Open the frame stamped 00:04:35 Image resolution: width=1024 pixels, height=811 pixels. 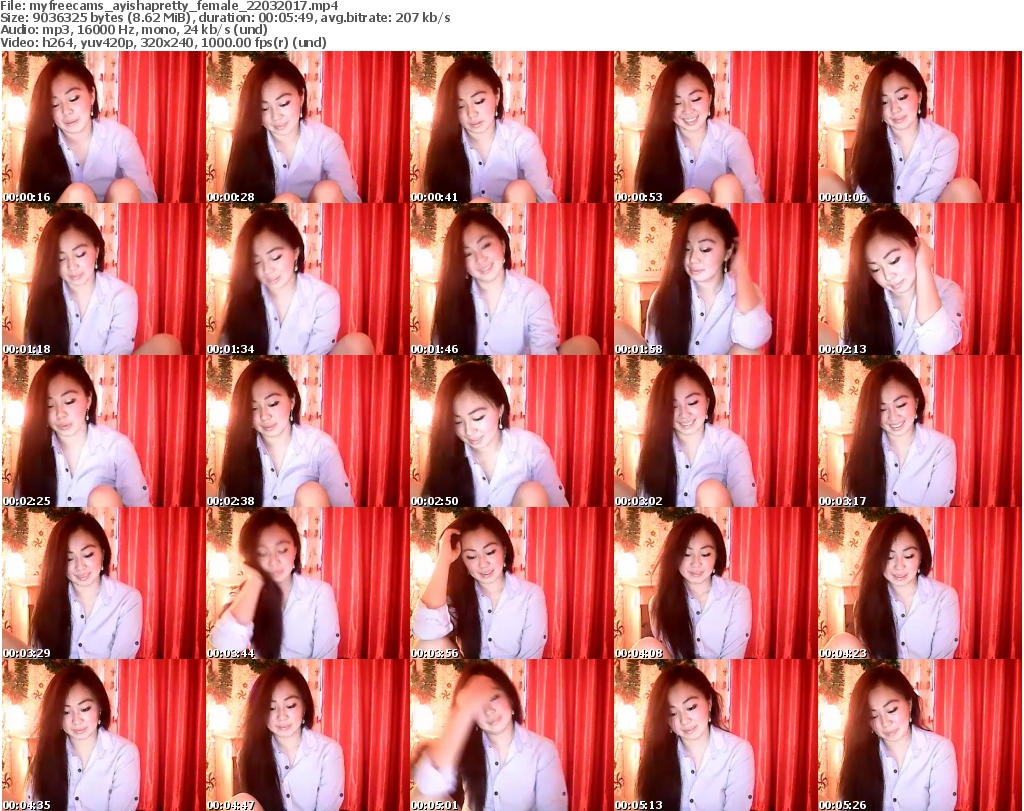pos(104,736)
